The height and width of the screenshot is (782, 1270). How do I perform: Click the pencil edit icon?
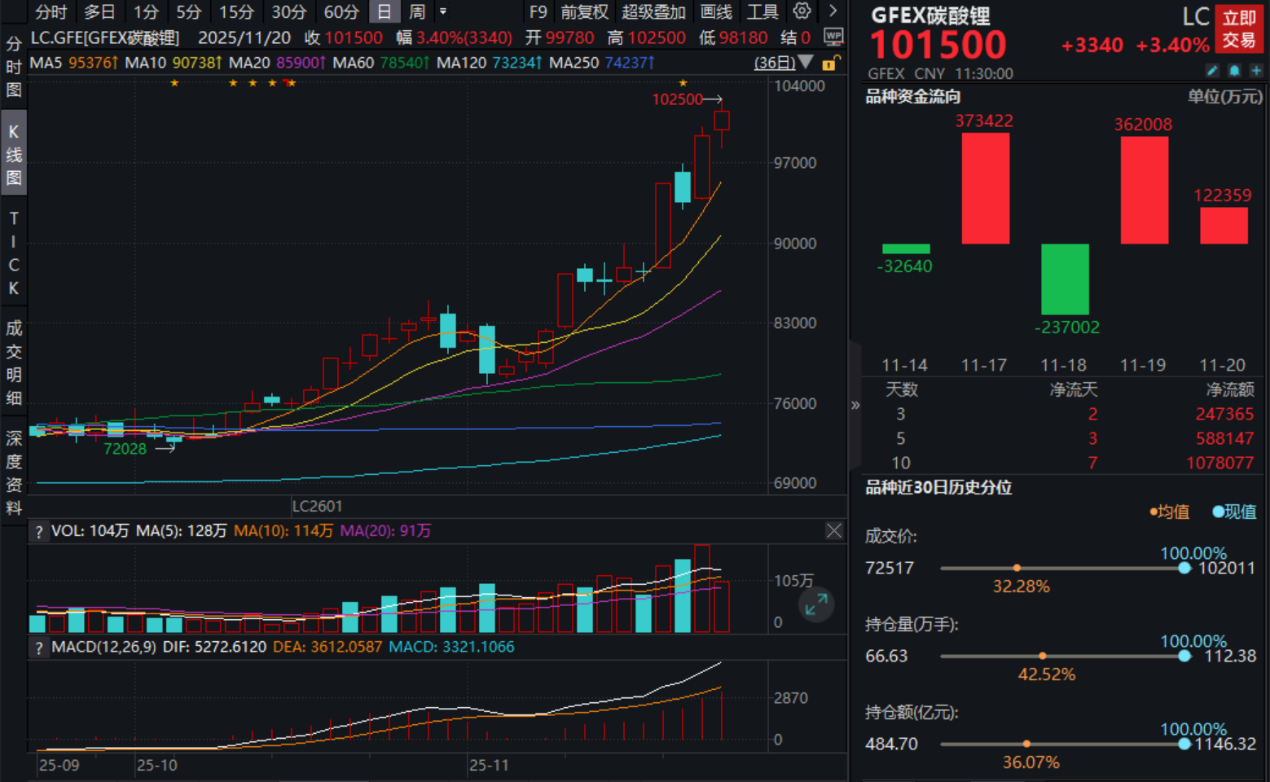[1212, 71]
